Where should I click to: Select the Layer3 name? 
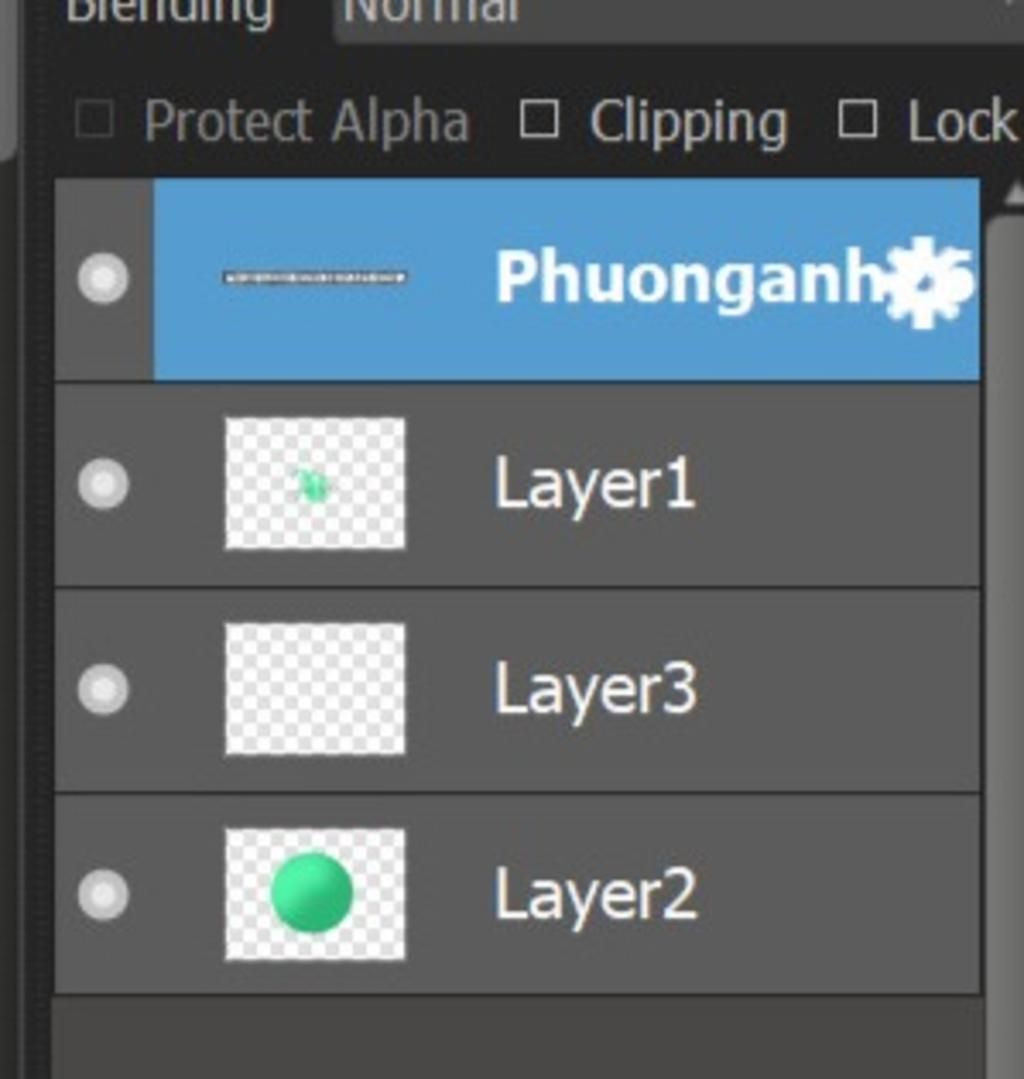(595, 690)
